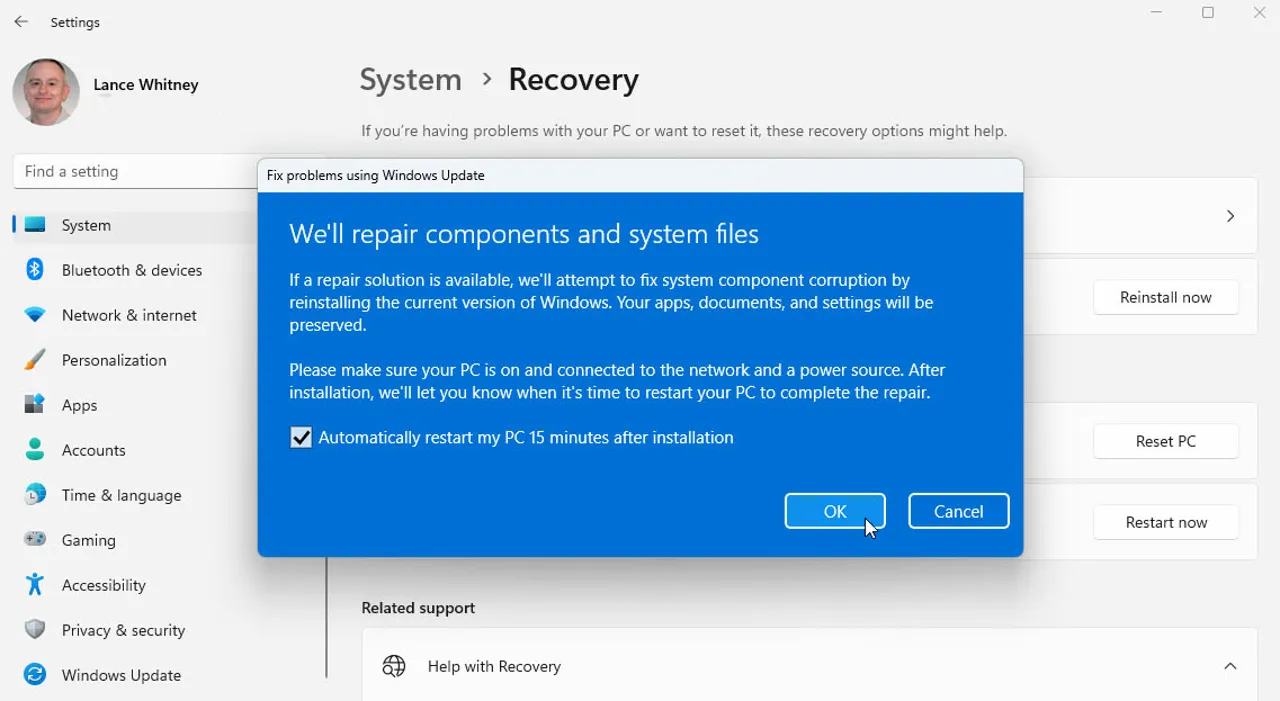The image size is (1280, 701).
Task: Click the Accounts person icon
Action: [x=35, y=450]
